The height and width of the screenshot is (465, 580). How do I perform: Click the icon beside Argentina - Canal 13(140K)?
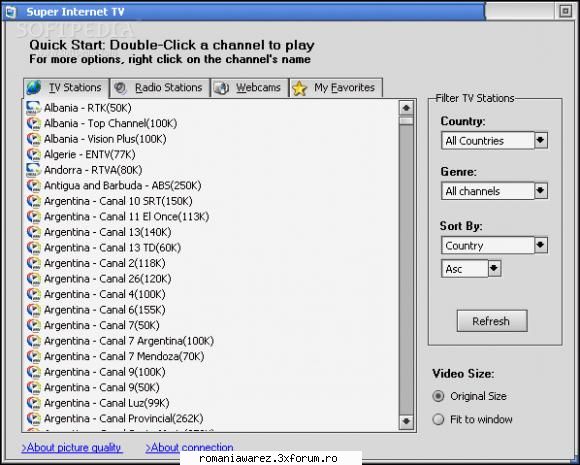point(33,232)
